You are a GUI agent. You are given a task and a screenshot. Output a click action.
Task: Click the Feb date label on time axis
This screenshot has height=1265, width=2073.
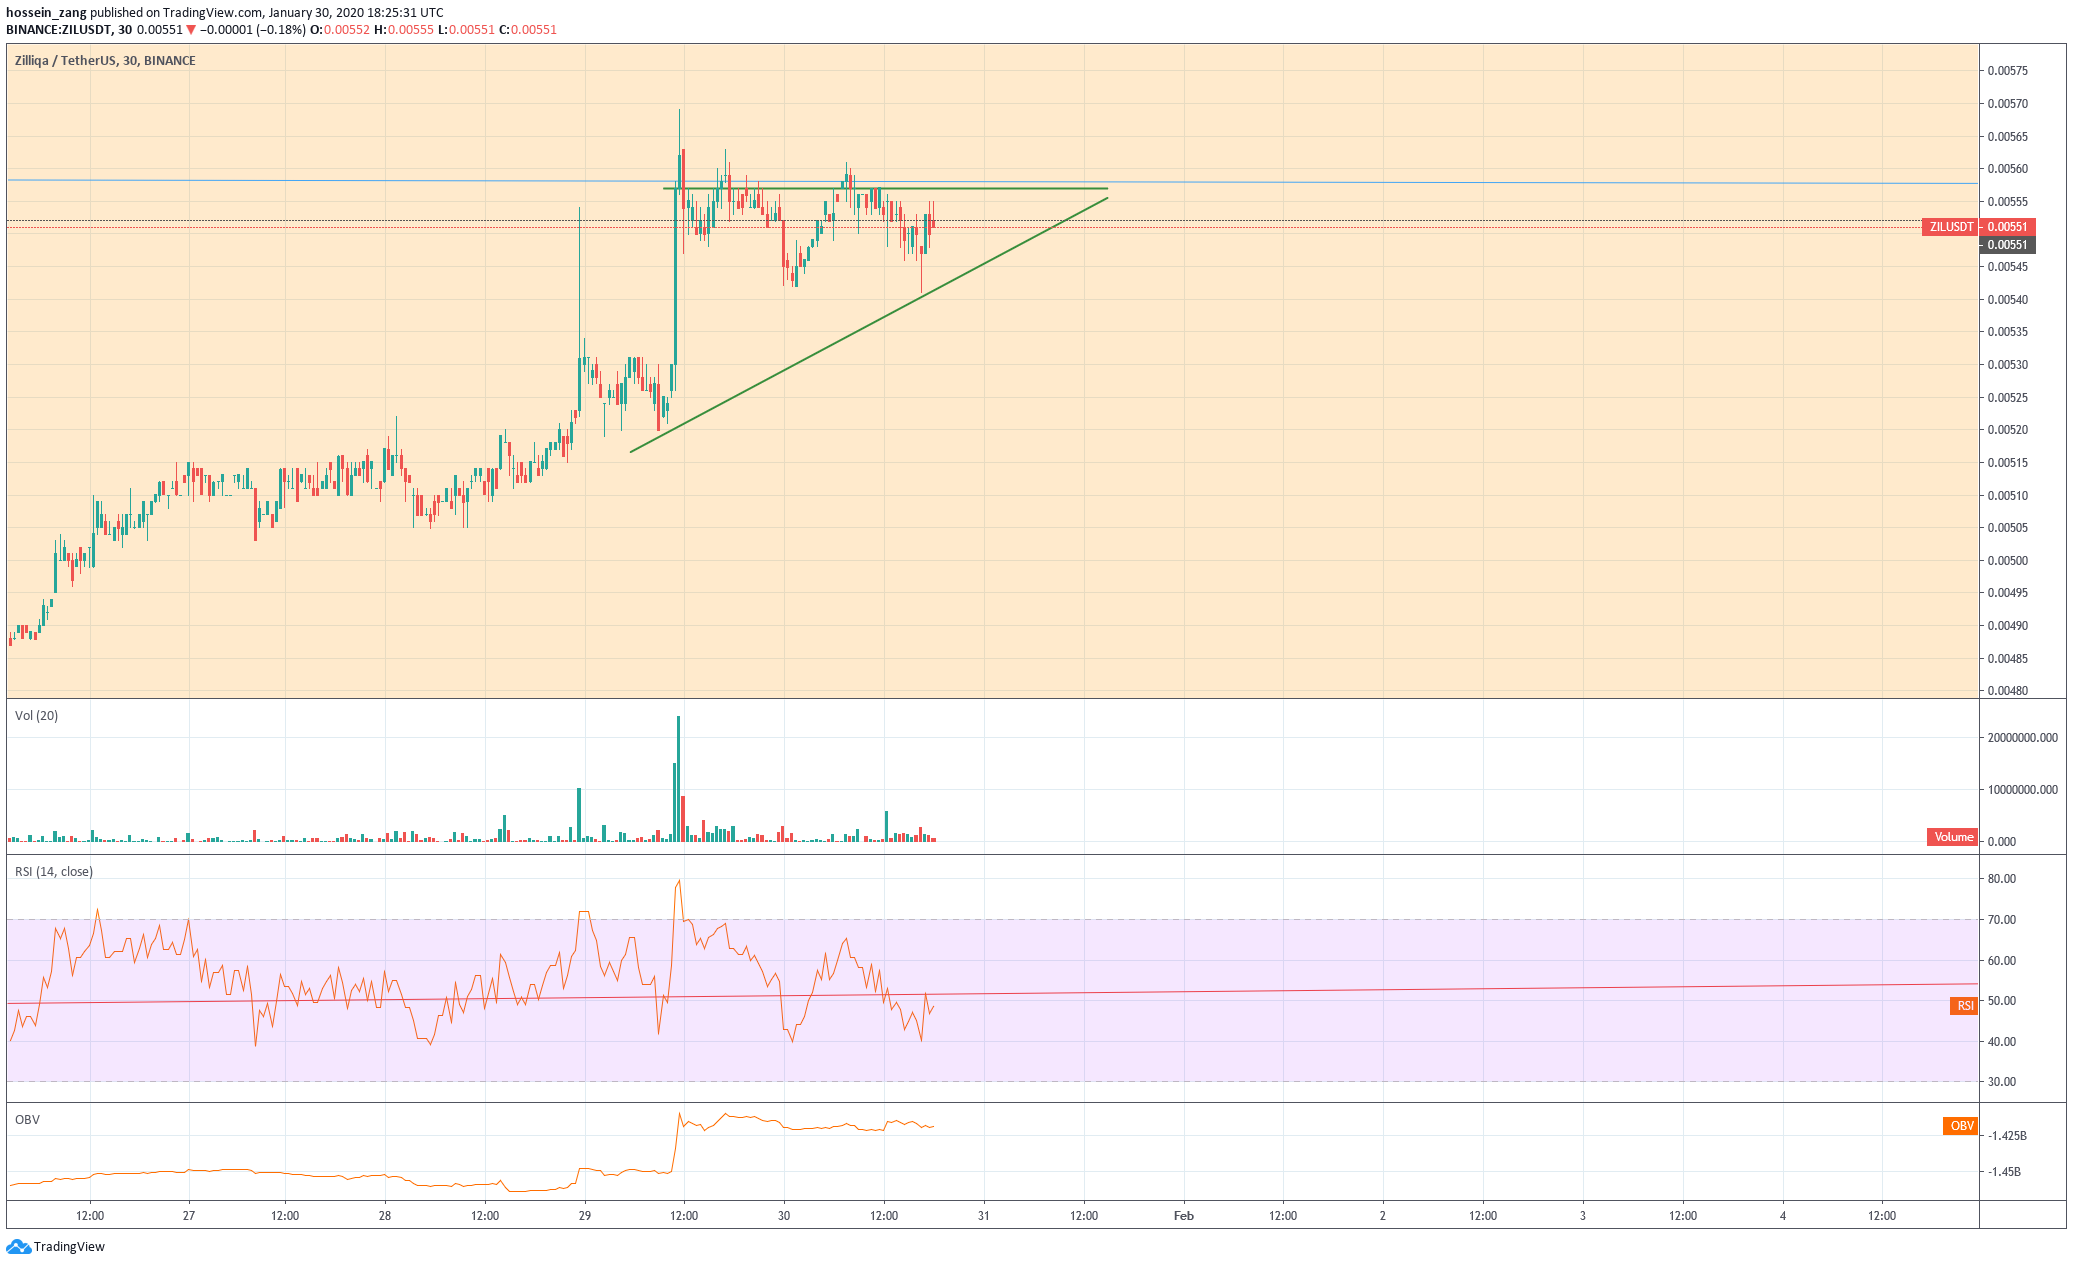(1183, 1216)
